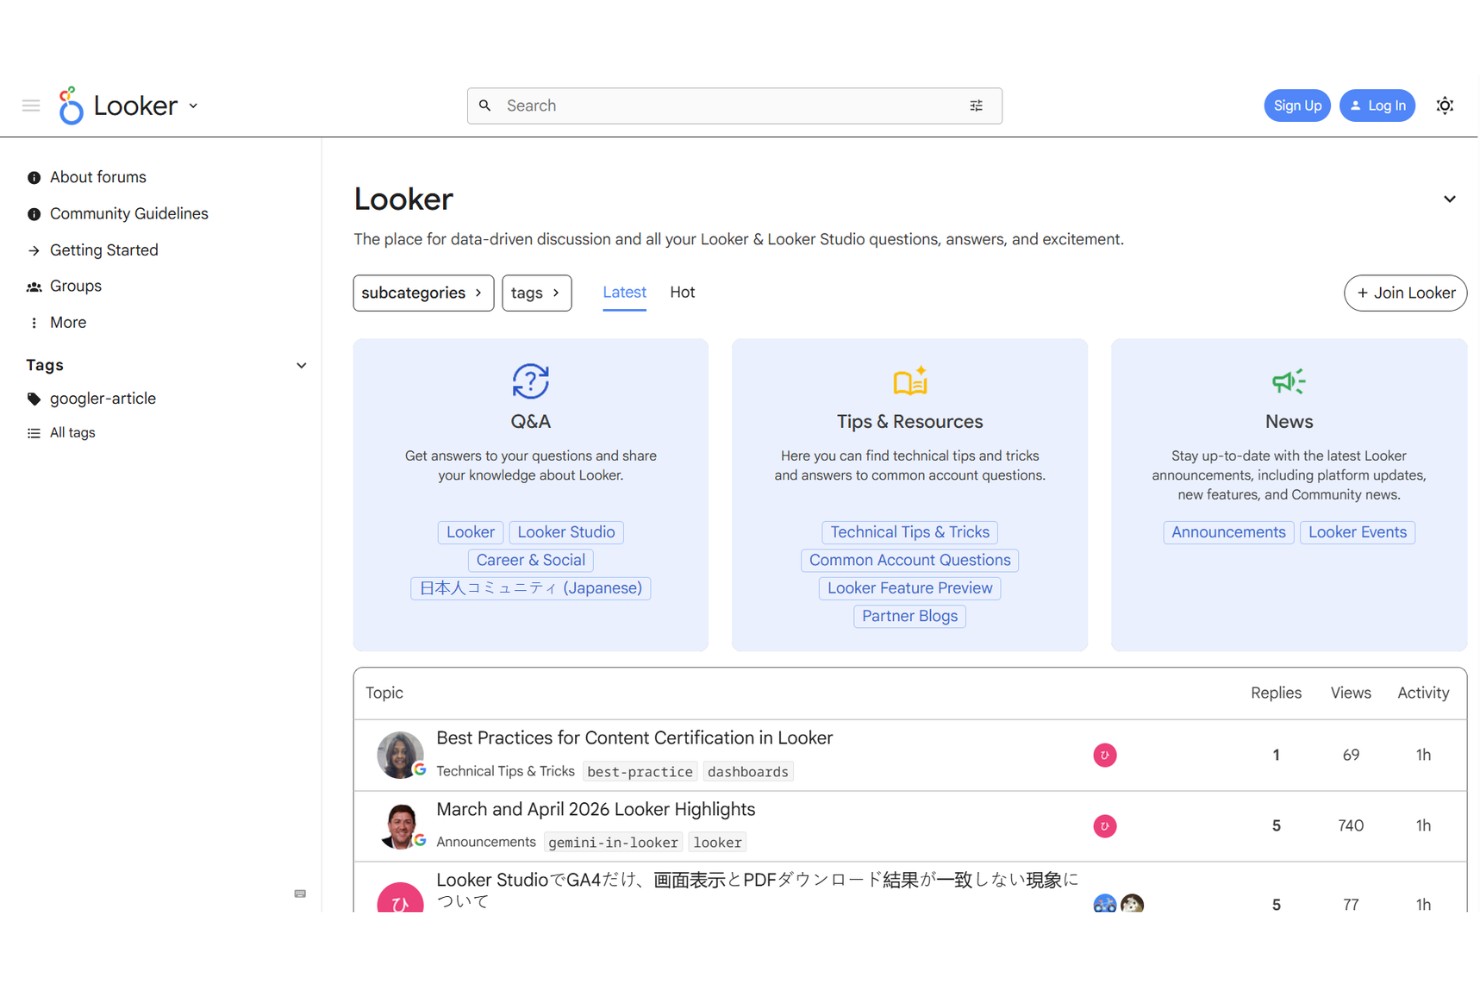Screen dimensions: 1480x987
Task: Collapse the Tags sidebar section
Action: (301, 365)
